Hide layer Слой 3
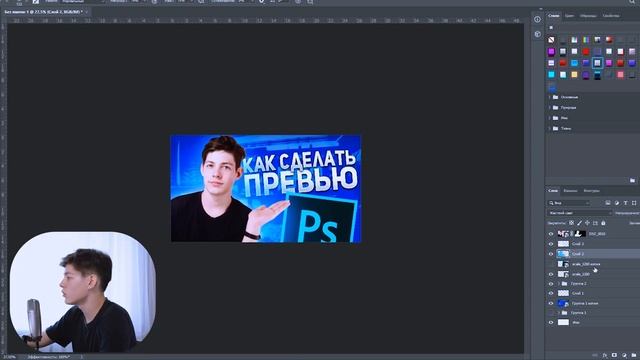 (x=551, y=244)
